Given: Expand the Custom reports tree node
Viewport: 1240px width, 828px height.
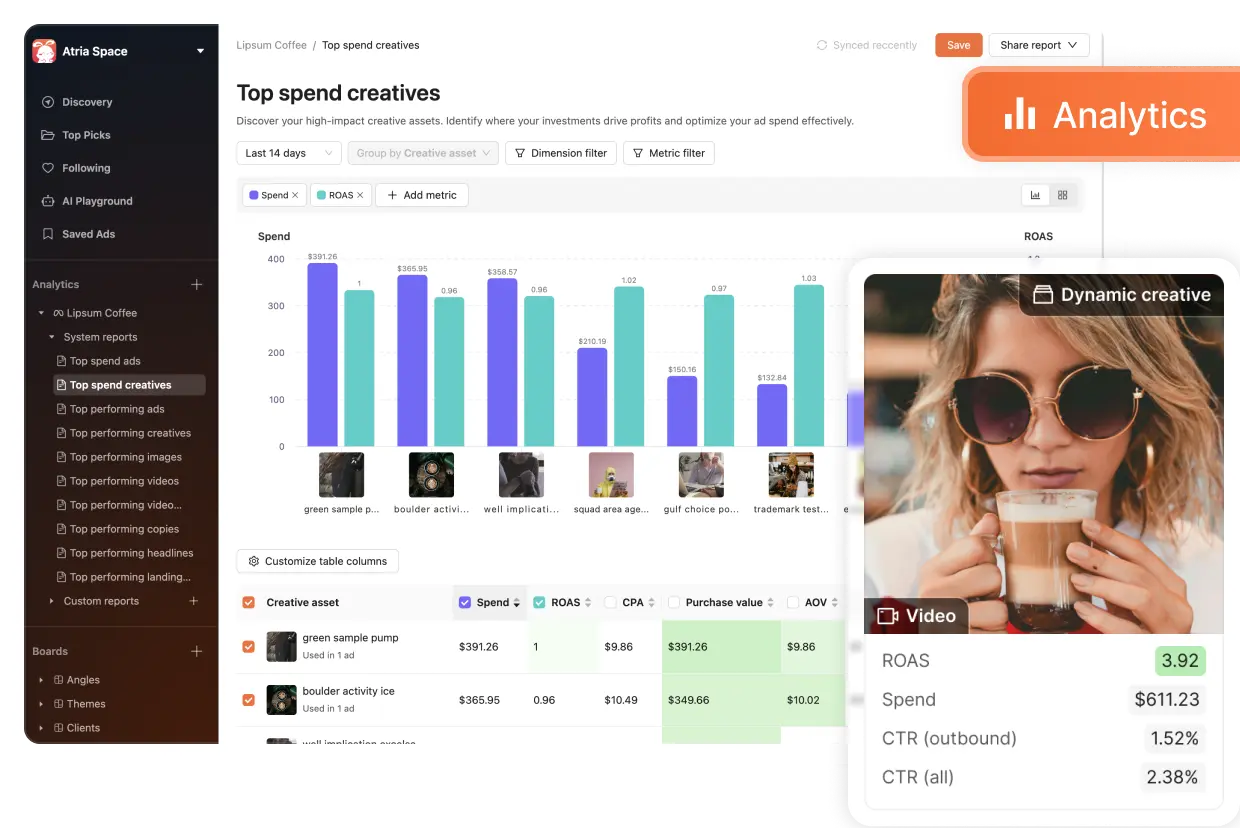Looking at the screenshot, I should tap(52, 601).
